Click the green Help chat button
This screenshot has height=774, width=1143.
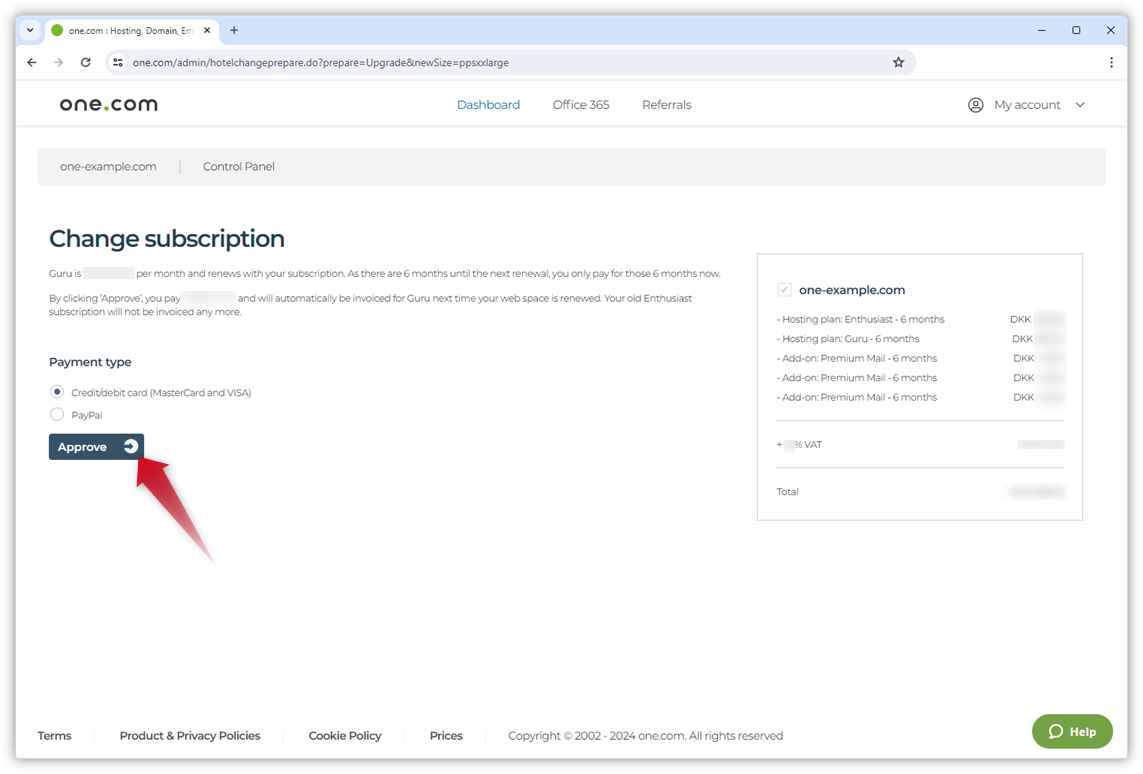coord(1072,731)
